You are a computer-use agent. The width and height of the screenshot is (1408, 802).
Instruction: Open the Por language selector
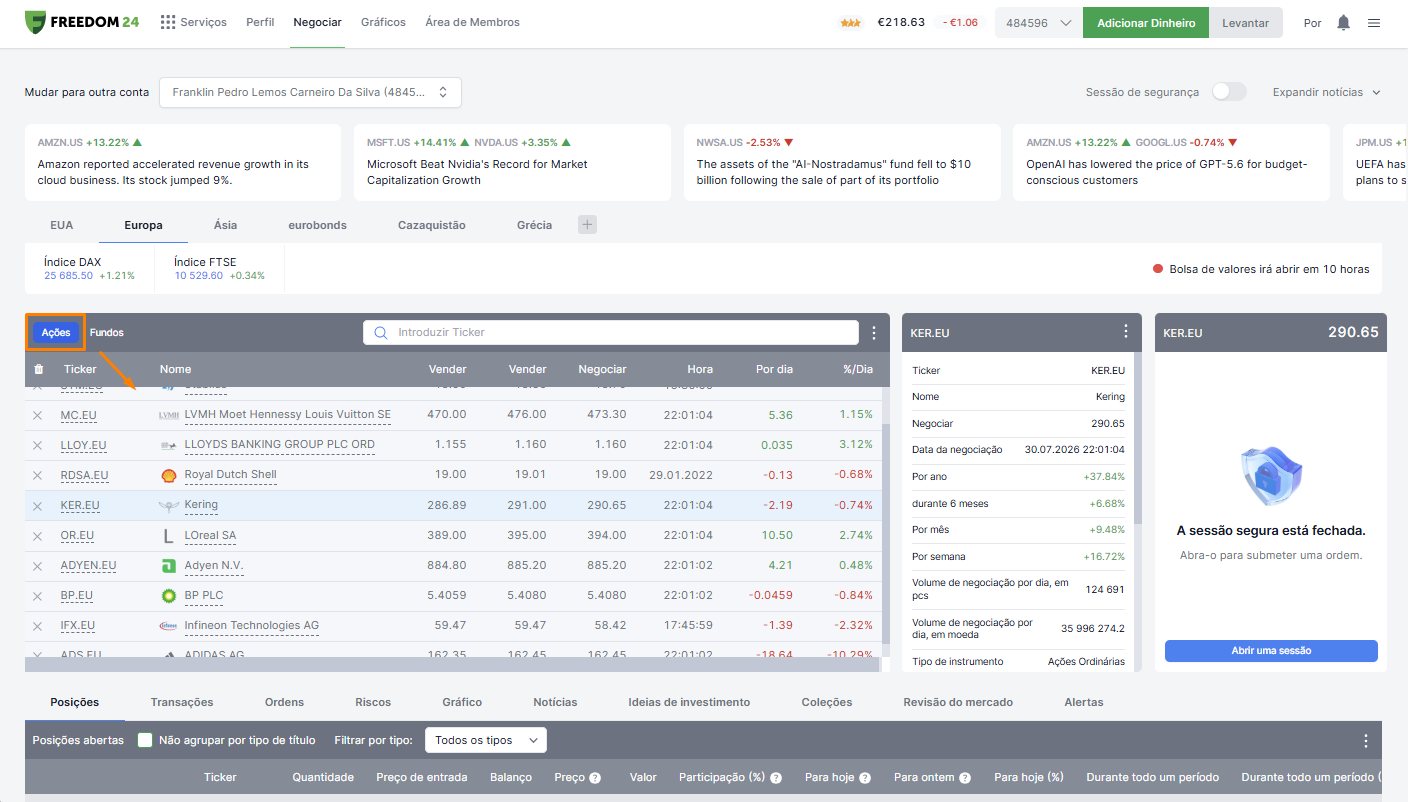(x=1313, y=23)
